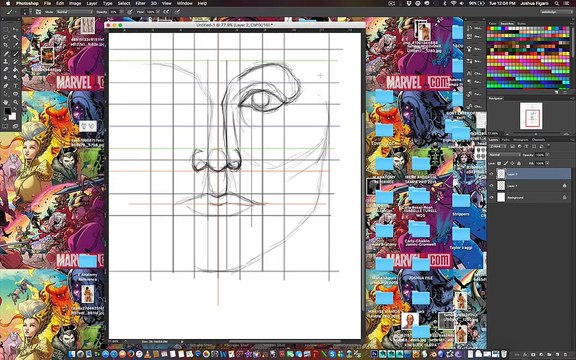Select the Blur tool
This screenshot has height=360, width=576.
(x=6, y=77)
